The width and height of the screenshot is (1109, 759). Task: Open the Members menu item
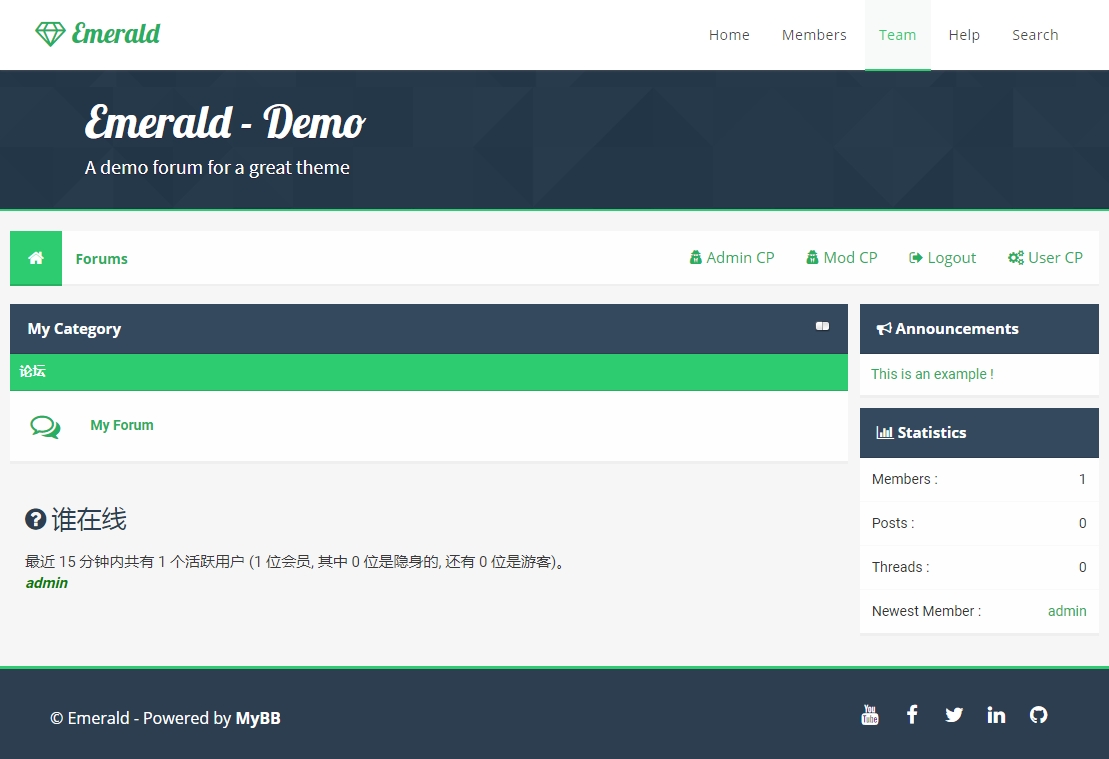pyautogui.click(x=814, y=35)
